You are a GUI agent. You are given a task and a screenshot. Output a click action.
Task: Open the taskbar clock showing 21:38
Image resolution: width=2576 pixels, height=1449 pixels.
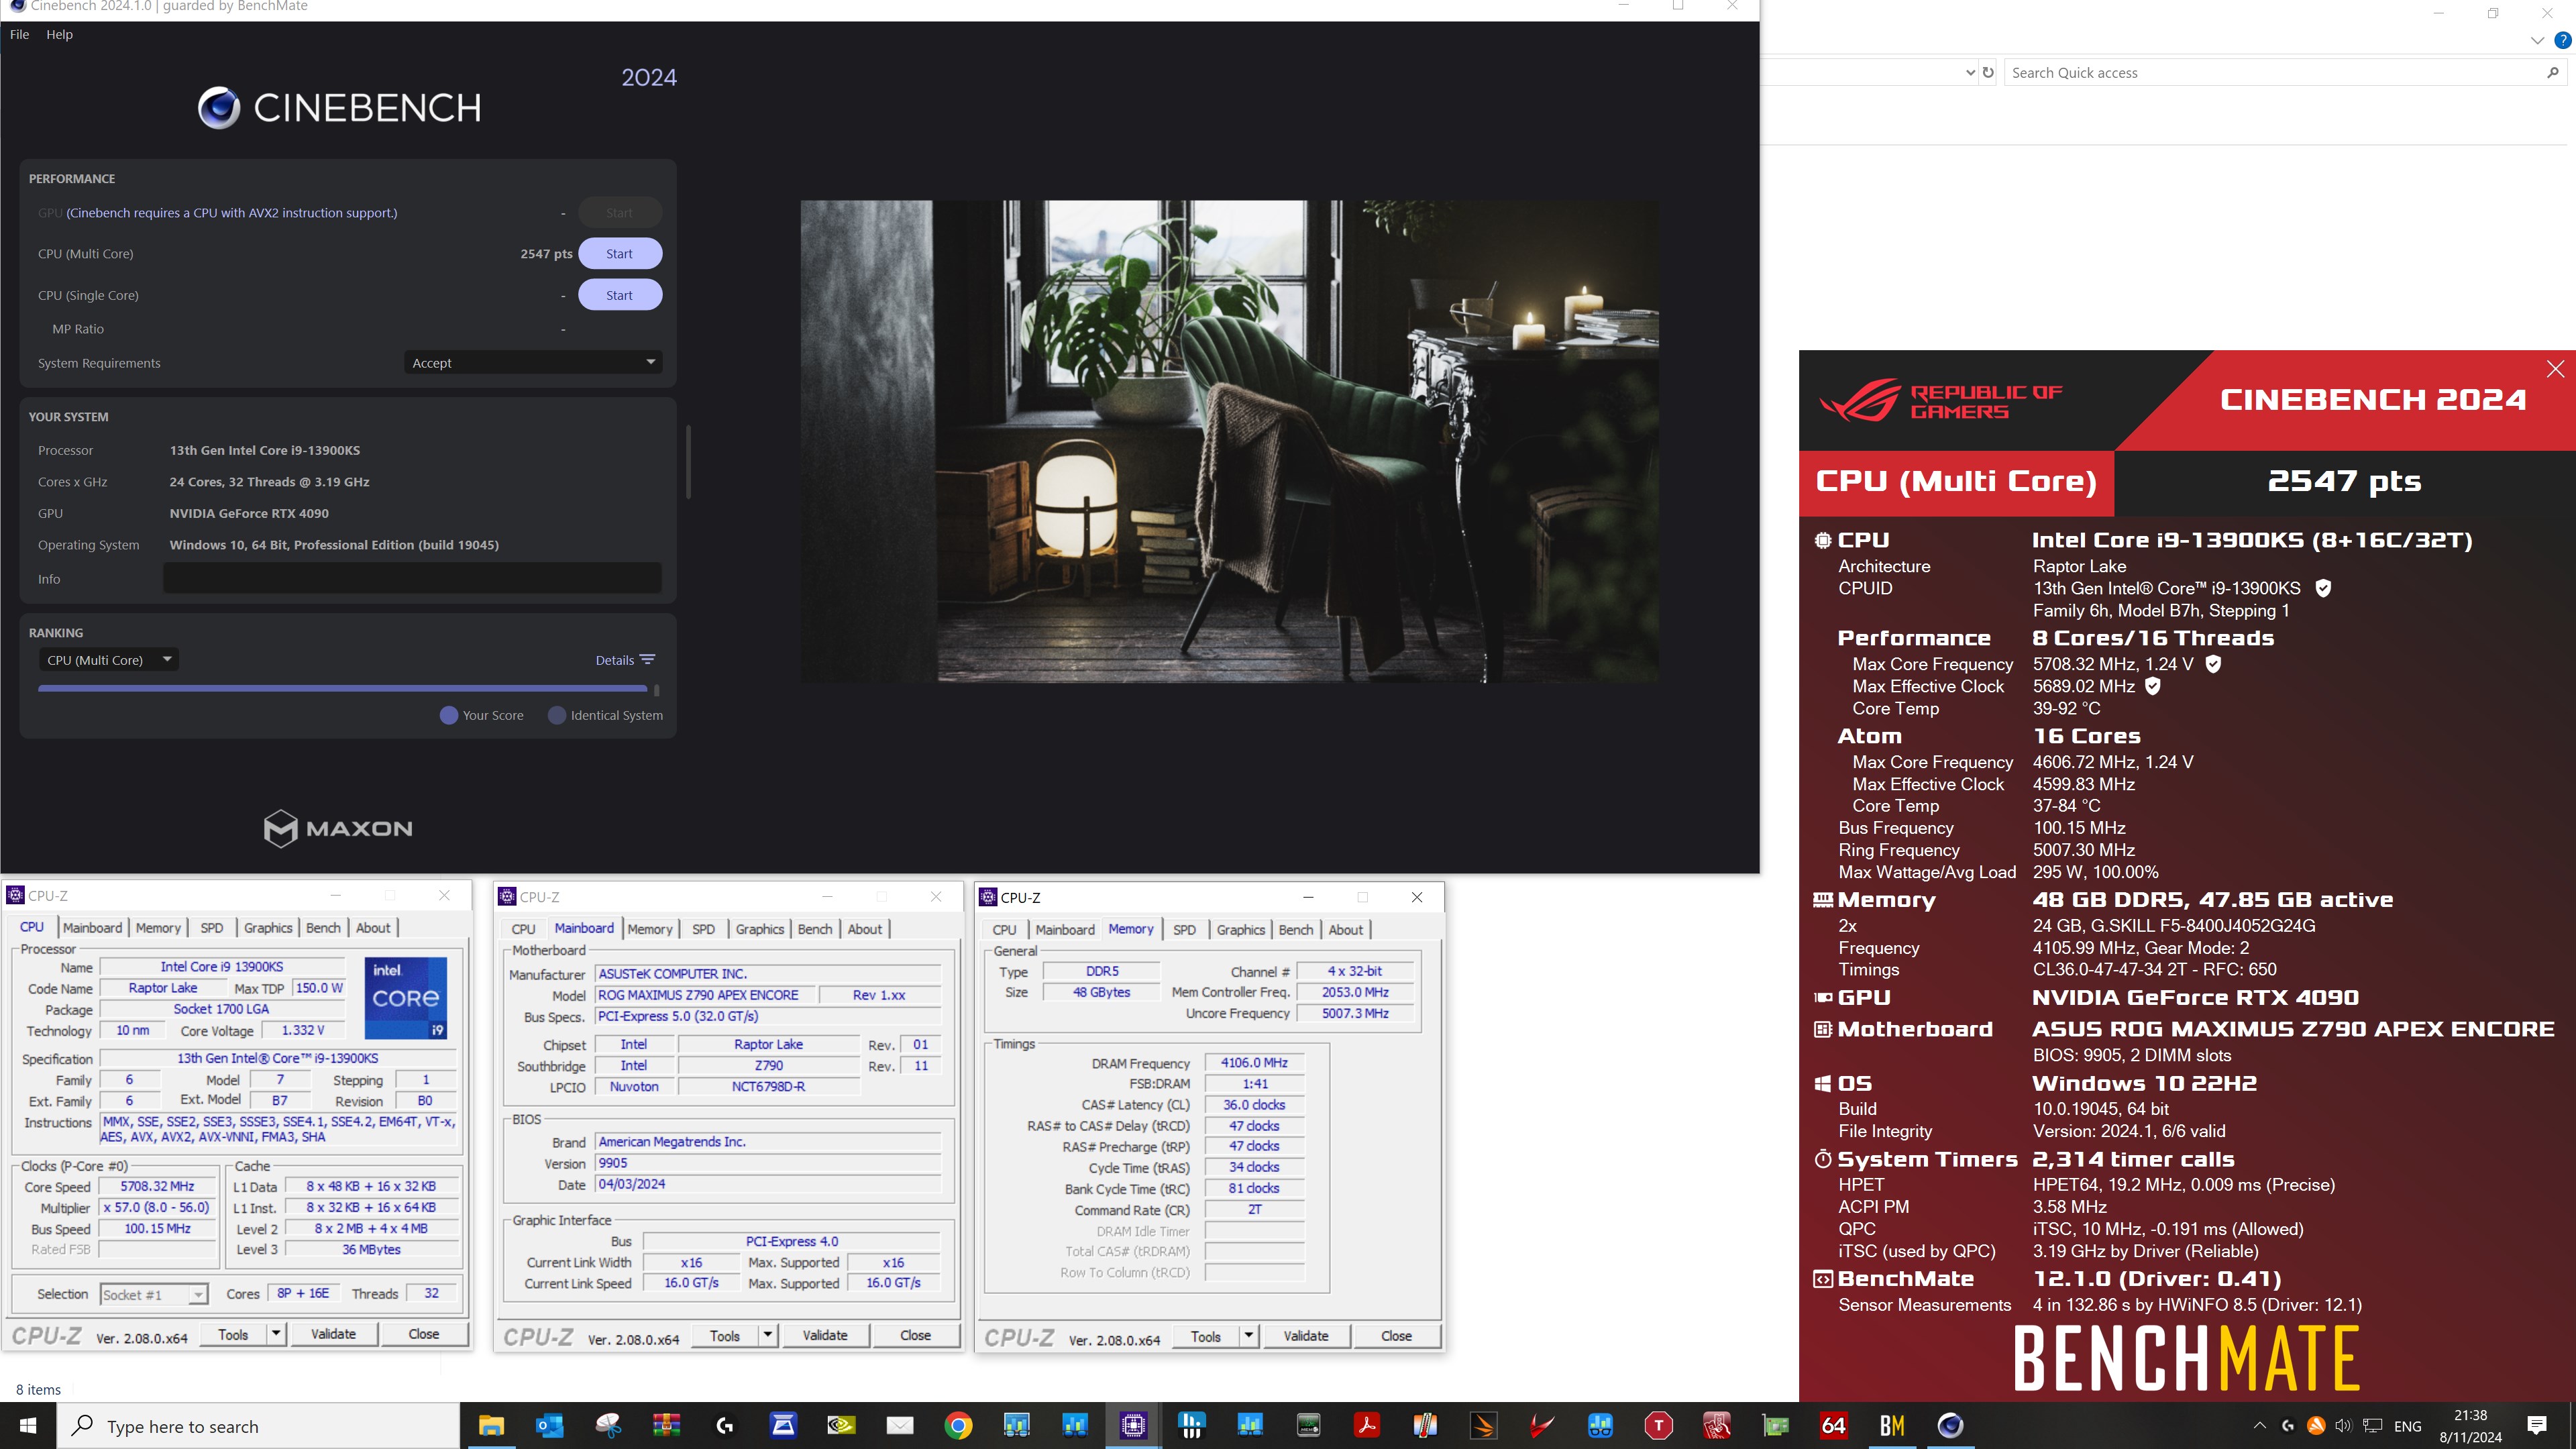(2470, 1425)
